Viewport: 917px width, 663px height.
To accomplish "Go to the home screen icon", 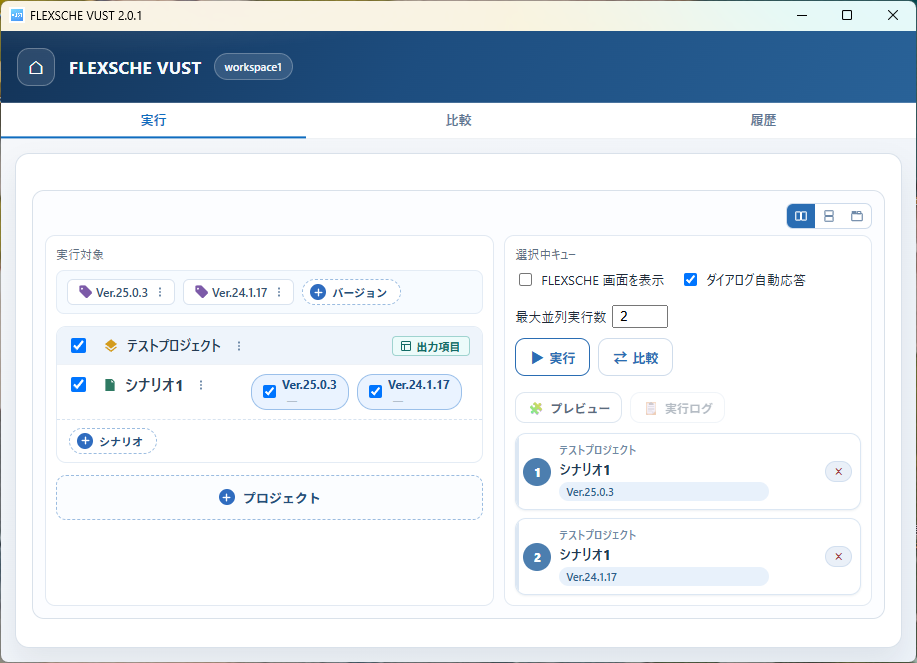I will 36,67.
